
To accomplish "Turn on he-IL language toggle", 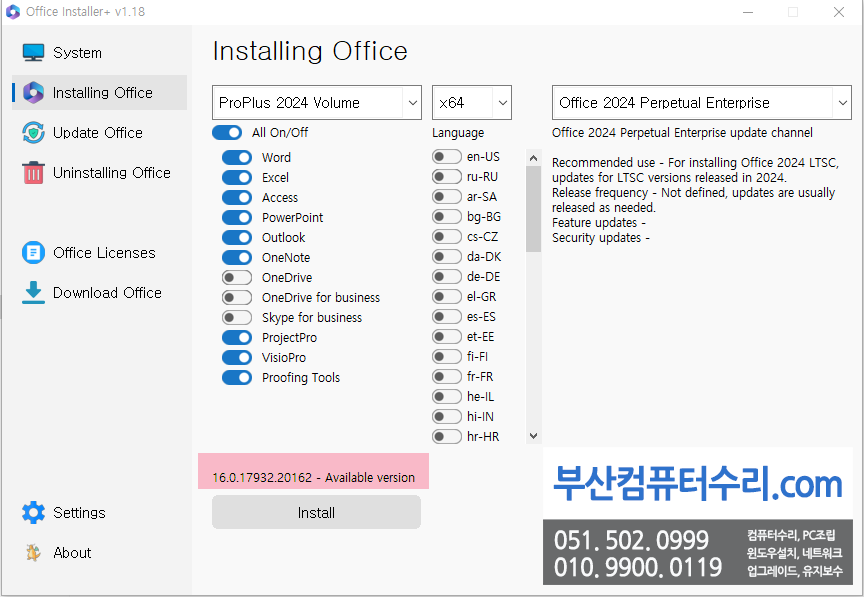I will click(447, 396).
